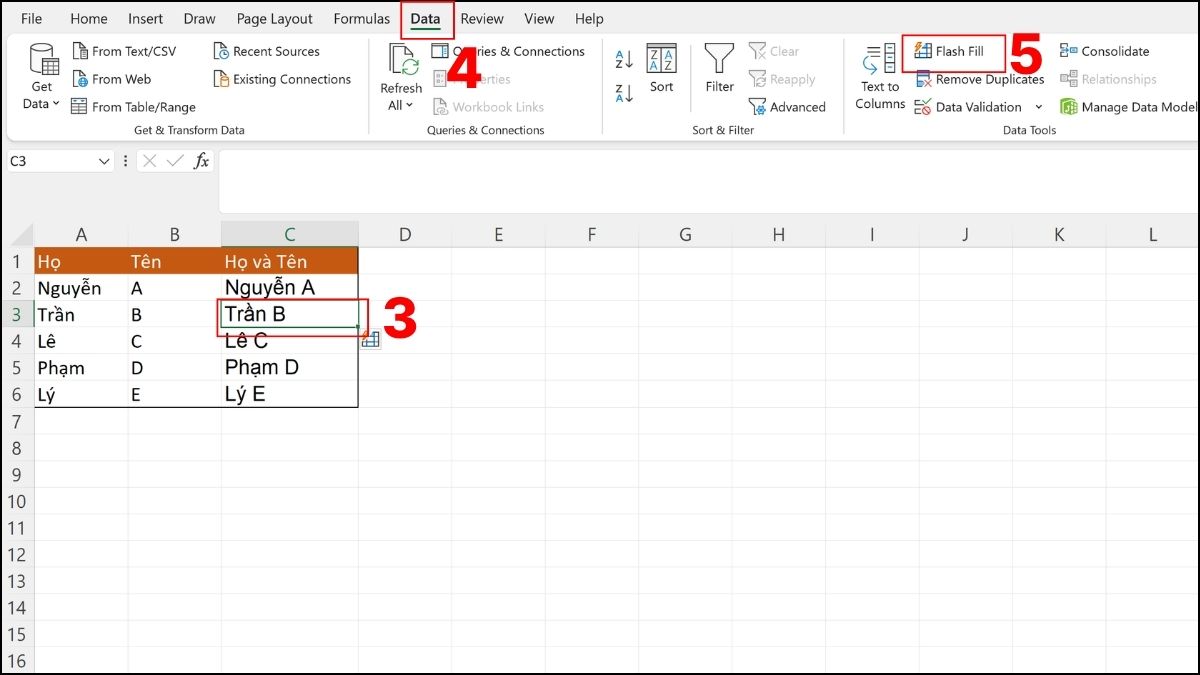The width and height of the screenshot is (1200, 675).
Task: Click header cell 'Họ'
Action: pyautogui.click(x=81, y=261)
